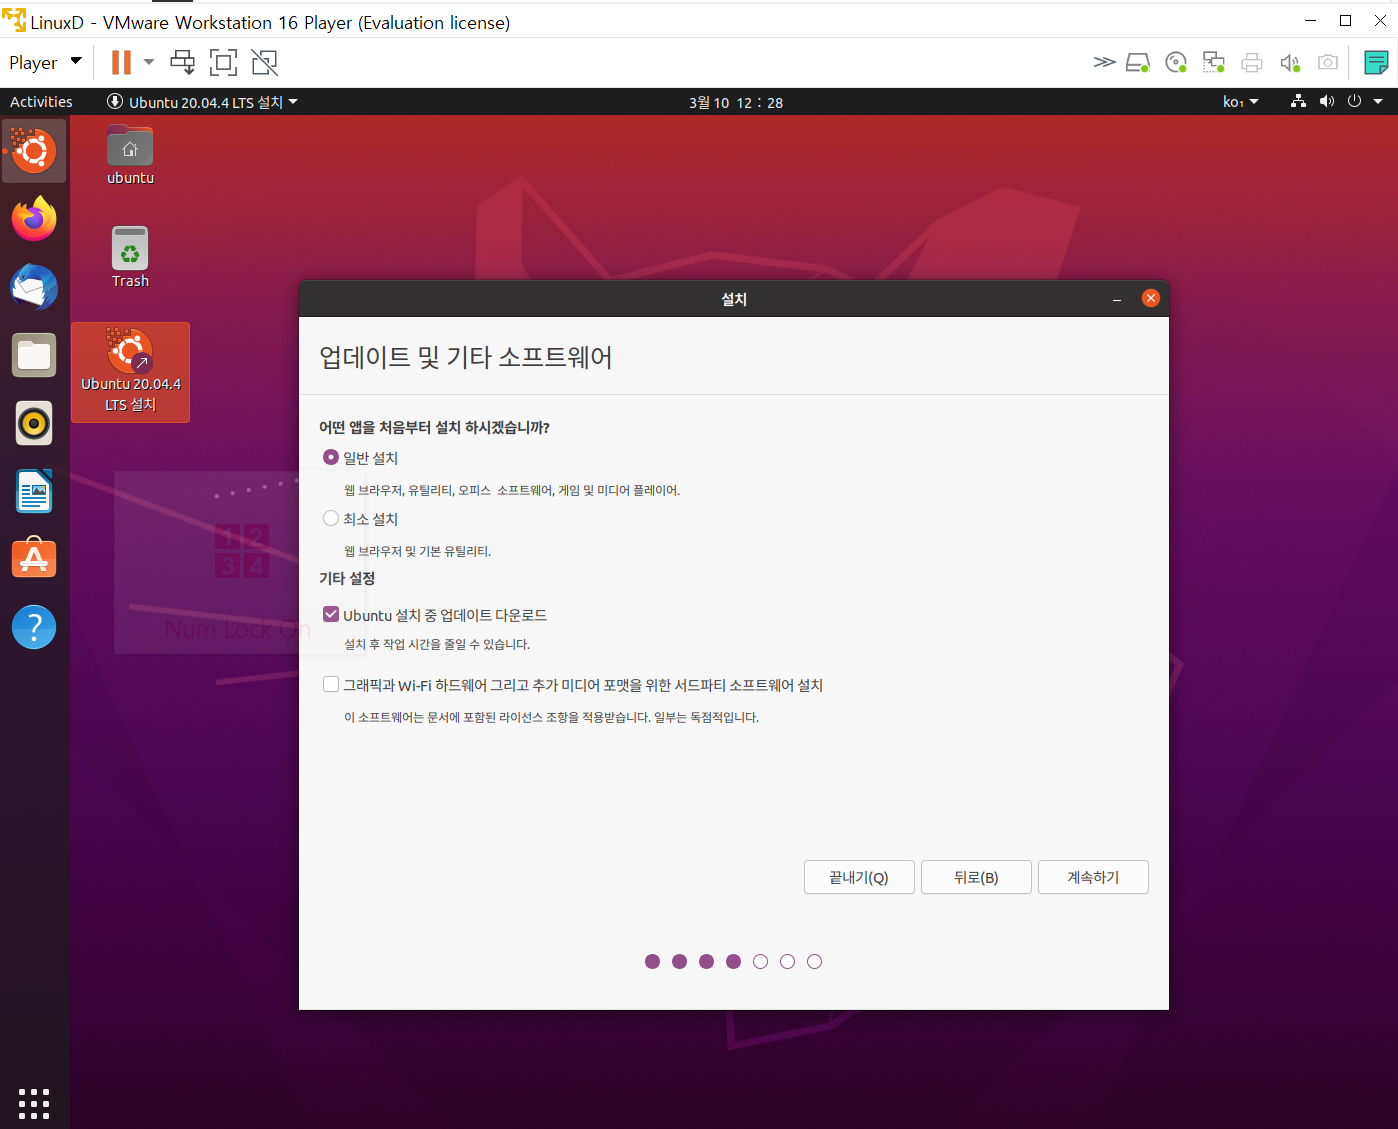
Task: Select the 일반 설치 radio button
Action: [331, 457]
